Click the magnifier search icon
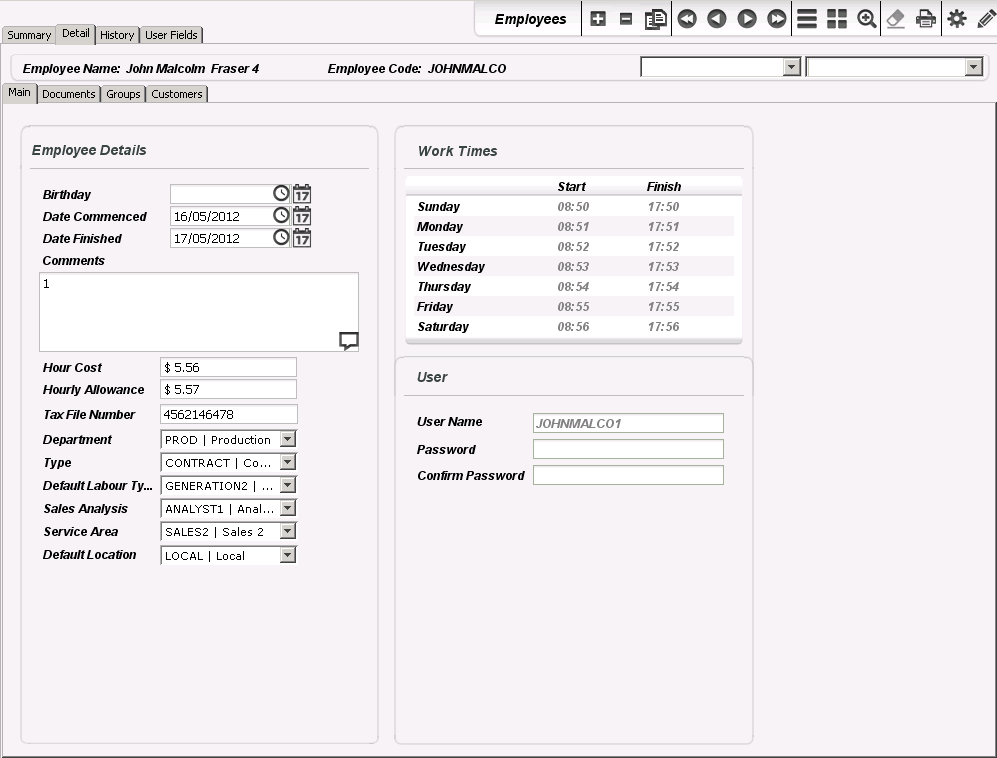Image resolution: width=997 pixels, height=758 pixels. pyautogui.click(x=867, y=19)
